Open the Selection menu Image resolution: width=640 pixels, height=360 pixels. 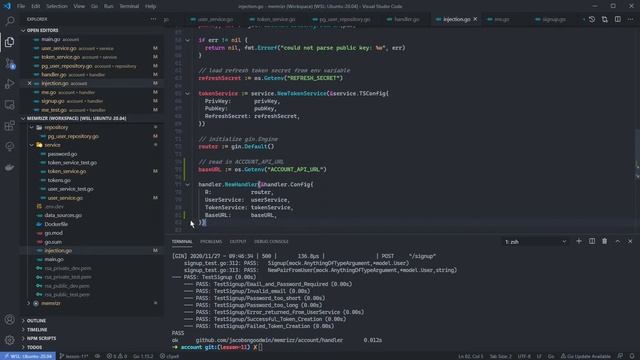coord(57,6)
